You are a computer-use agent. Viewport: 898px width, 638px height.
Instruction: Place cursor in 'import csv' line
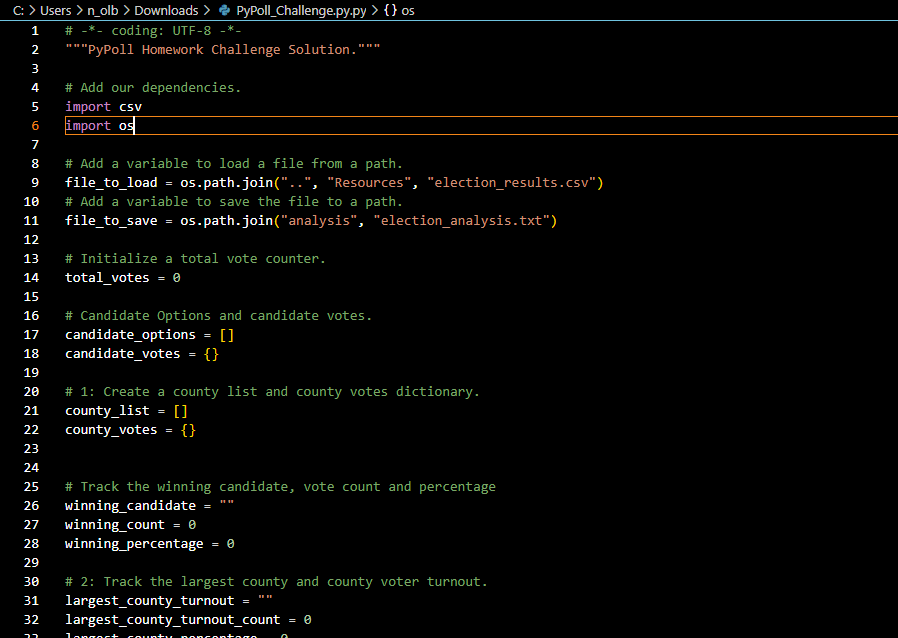pos(104,107)
